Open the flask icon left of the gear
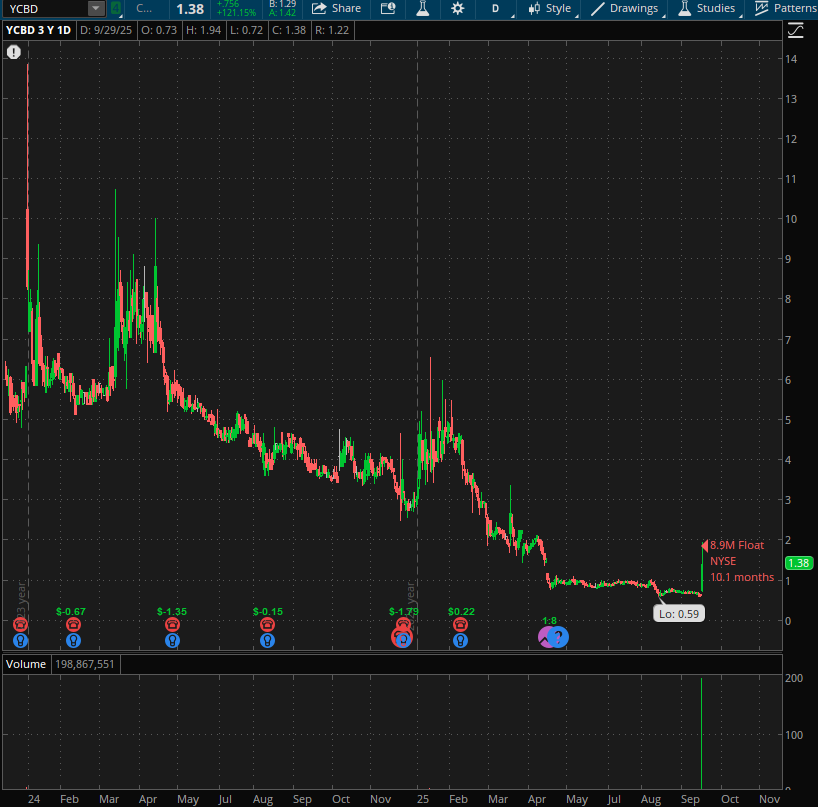The width and height of the screenshot is (818, 807). [x=423, y=8]
